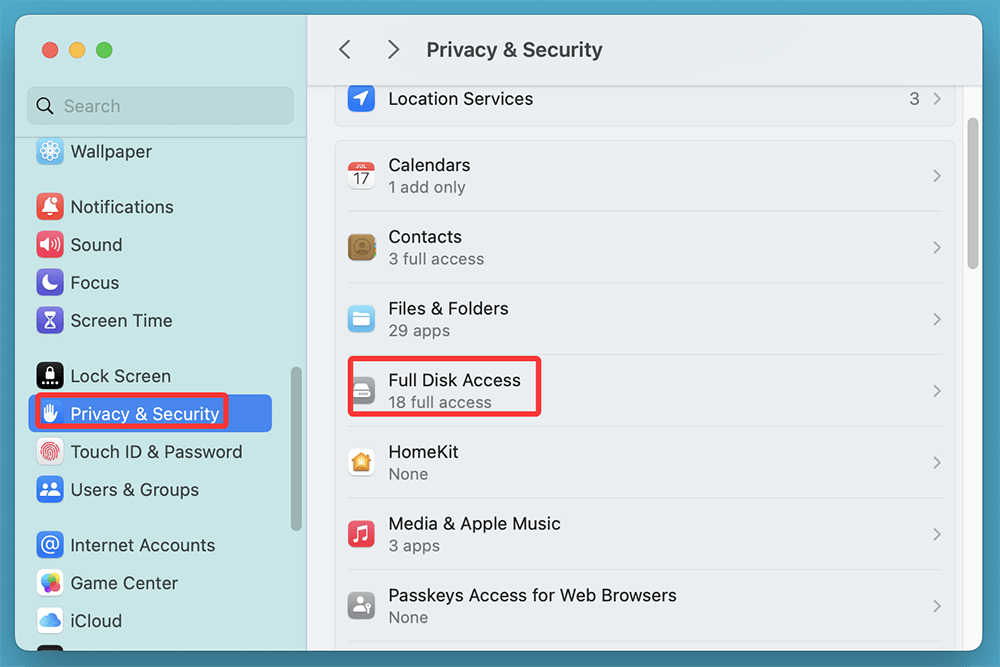The height and width of the screenshot is (667, 1000).
Task: Open Sound settings via speaker icon
Action: (x=49, y=245)
